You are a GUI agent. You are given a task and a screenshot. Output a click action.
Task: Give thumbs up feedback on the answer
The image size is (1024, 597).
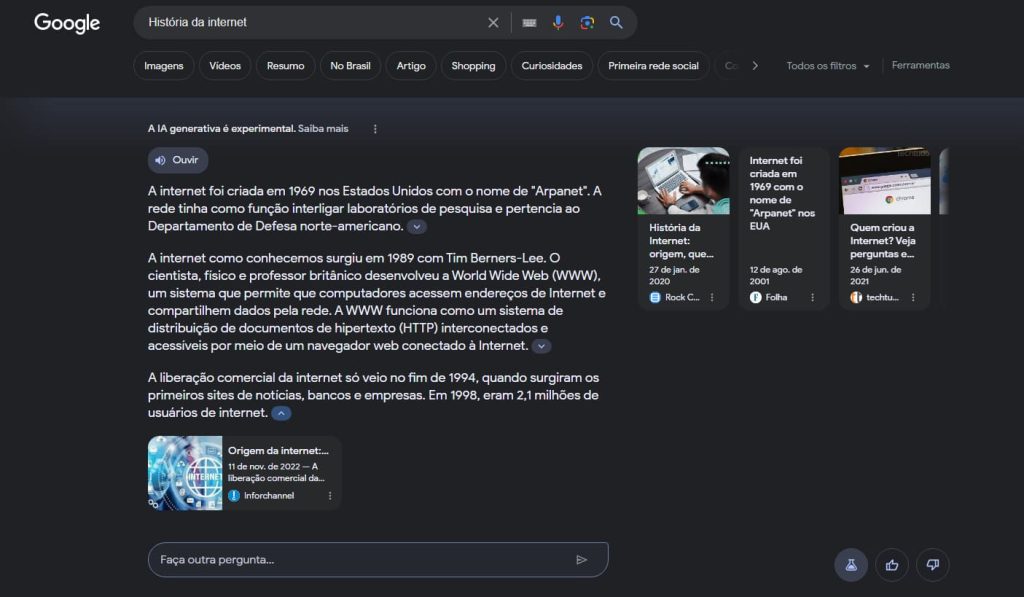[x=892, y=565]
